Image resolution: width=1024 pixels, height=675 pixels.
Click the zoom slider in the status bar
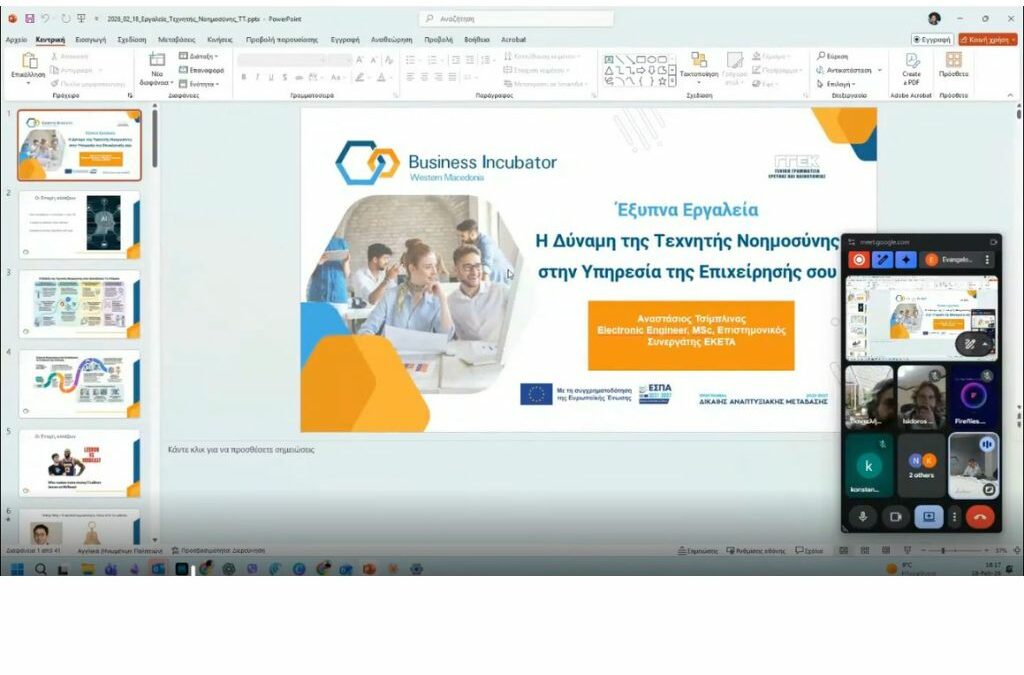click(x=945, y=550)
